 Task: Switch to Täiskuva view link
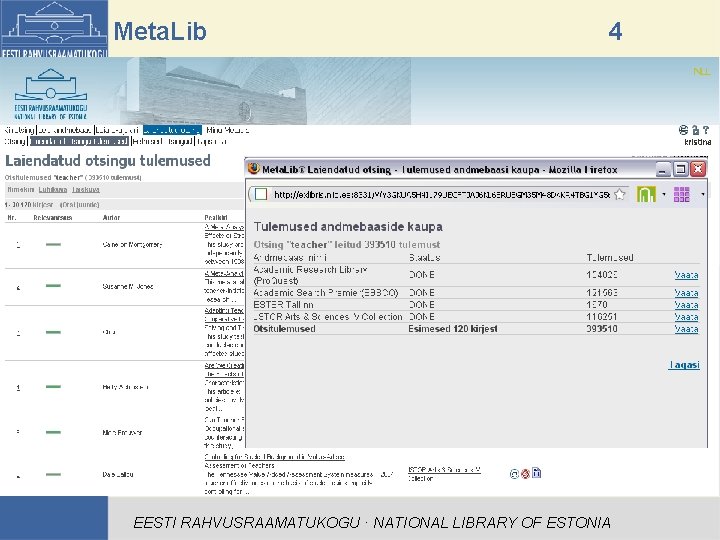click(86, 190)
